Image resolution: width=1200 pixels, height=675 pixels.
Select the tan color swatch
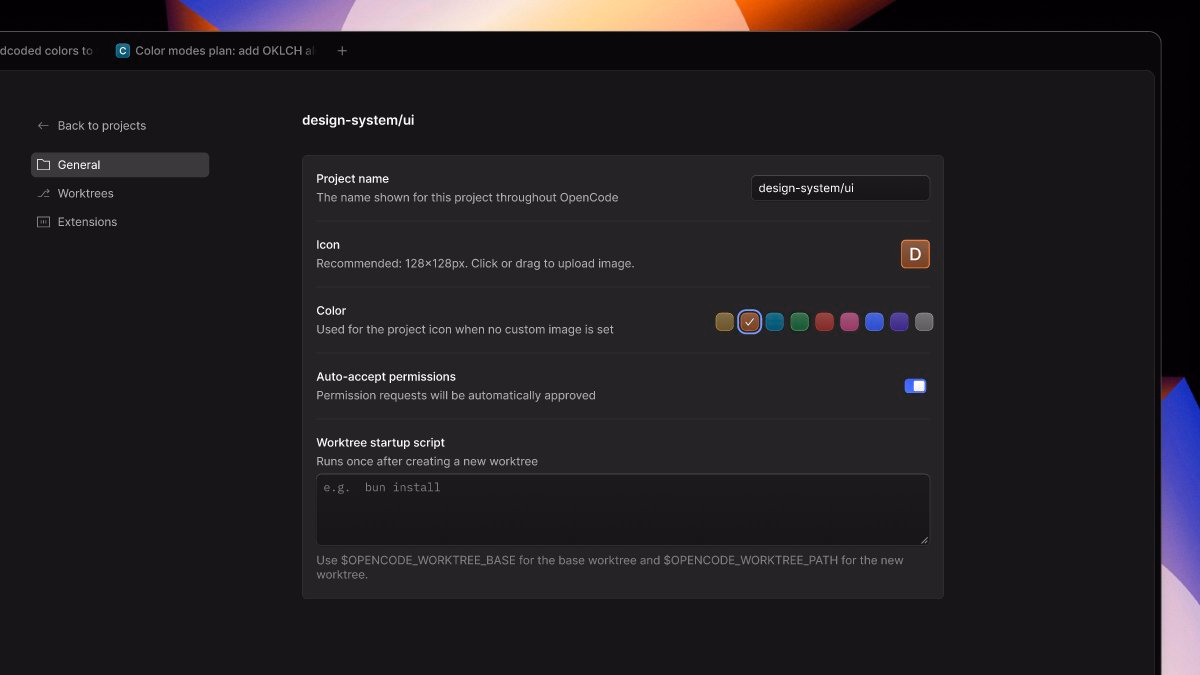pyautogui.click(x=725, y=322)
